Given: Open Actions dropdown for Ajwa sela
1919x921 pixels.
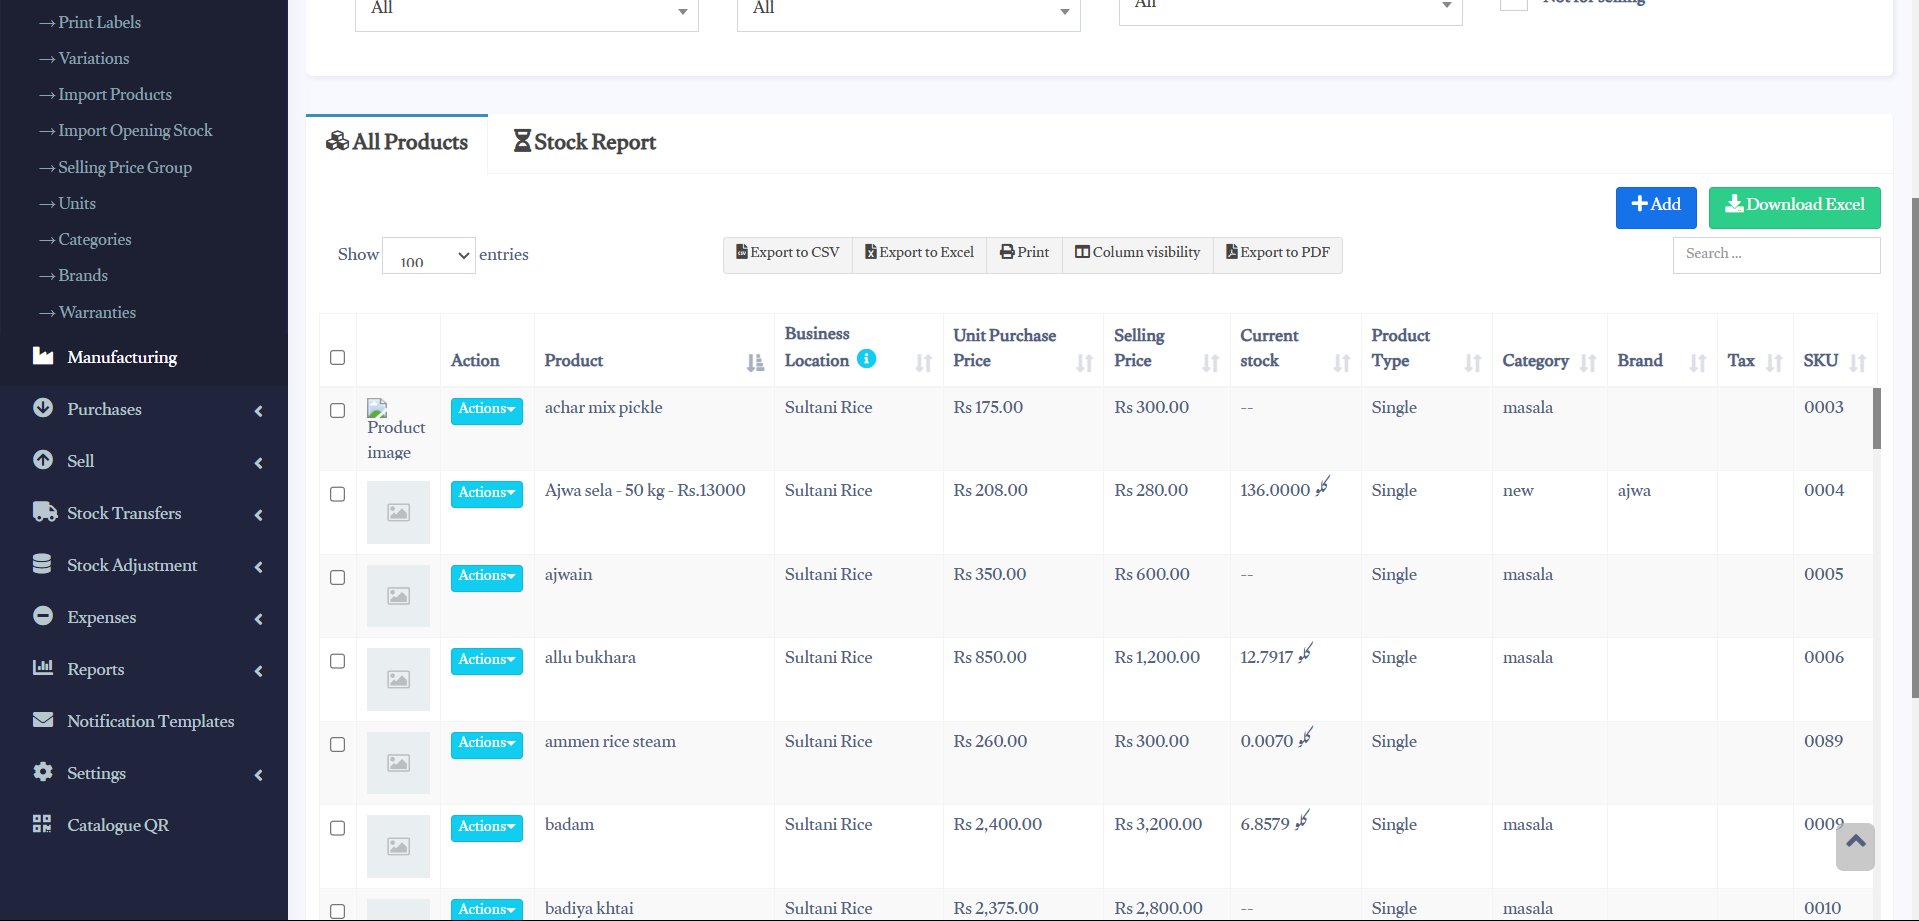Looking at the screenshot, I should click(x=486, y=494).
